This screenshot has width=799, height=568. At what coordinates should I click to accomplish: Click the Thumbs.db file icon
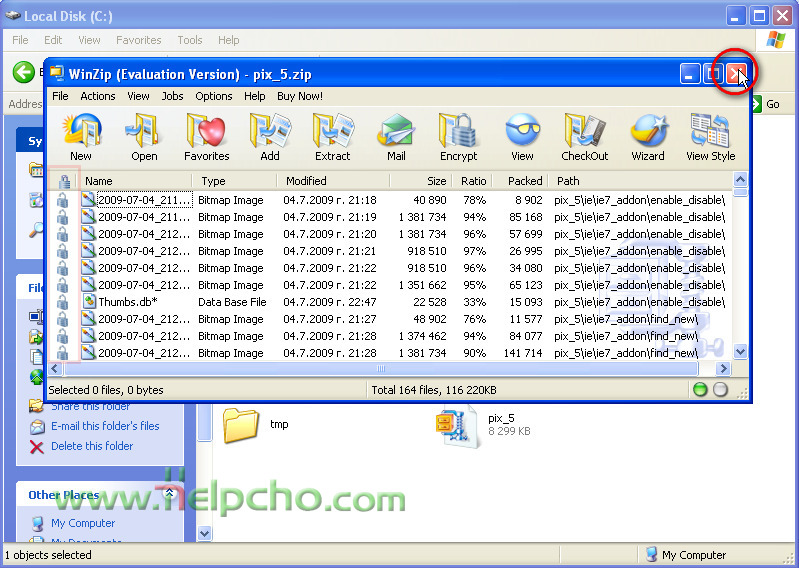pyautogui.click(x=89, y=302)
